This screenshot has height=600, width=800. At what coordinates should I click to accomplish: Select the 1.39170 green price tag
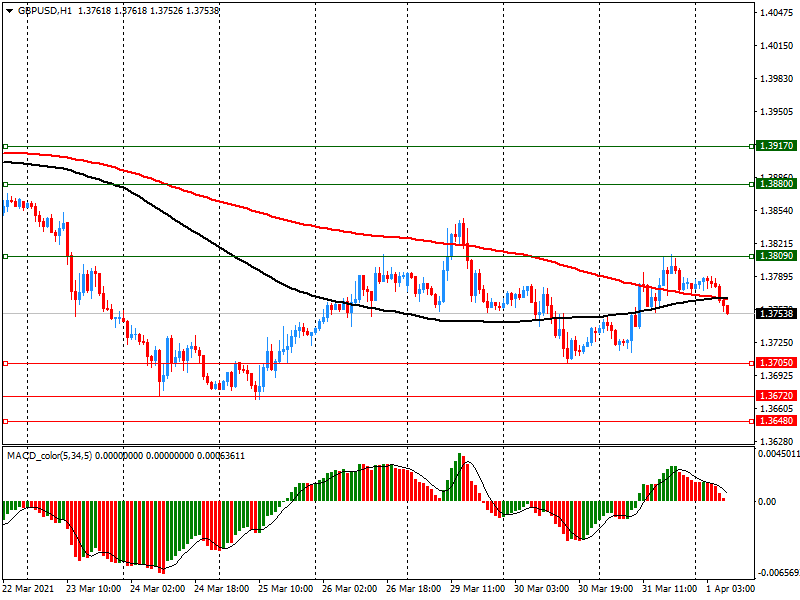pyautogui.click(x=776, y=146)
